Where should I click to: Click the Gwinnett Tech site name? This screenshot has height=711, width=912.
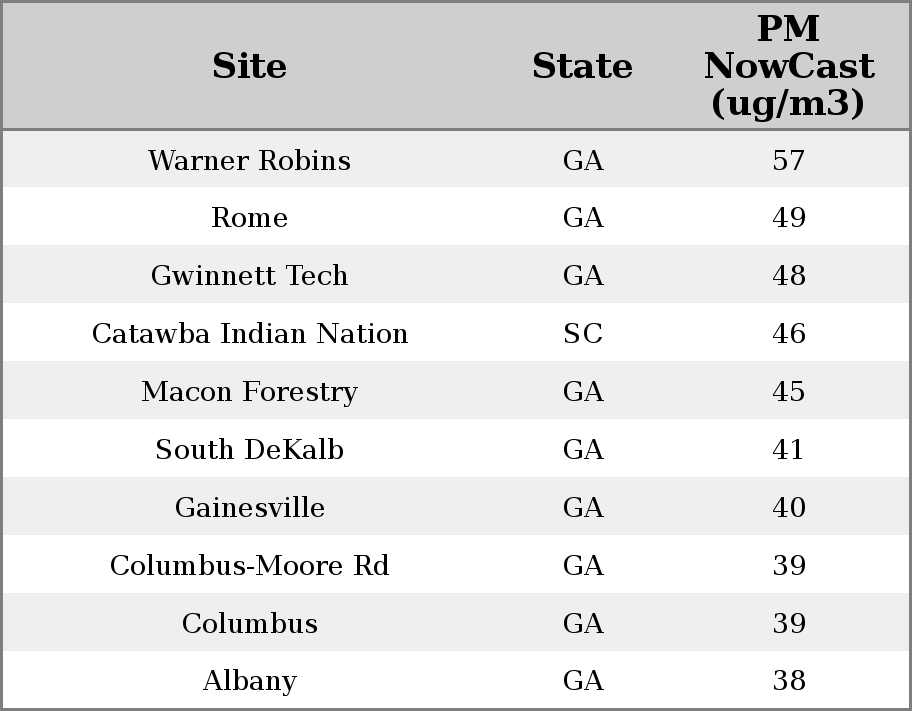click(249, 276)
